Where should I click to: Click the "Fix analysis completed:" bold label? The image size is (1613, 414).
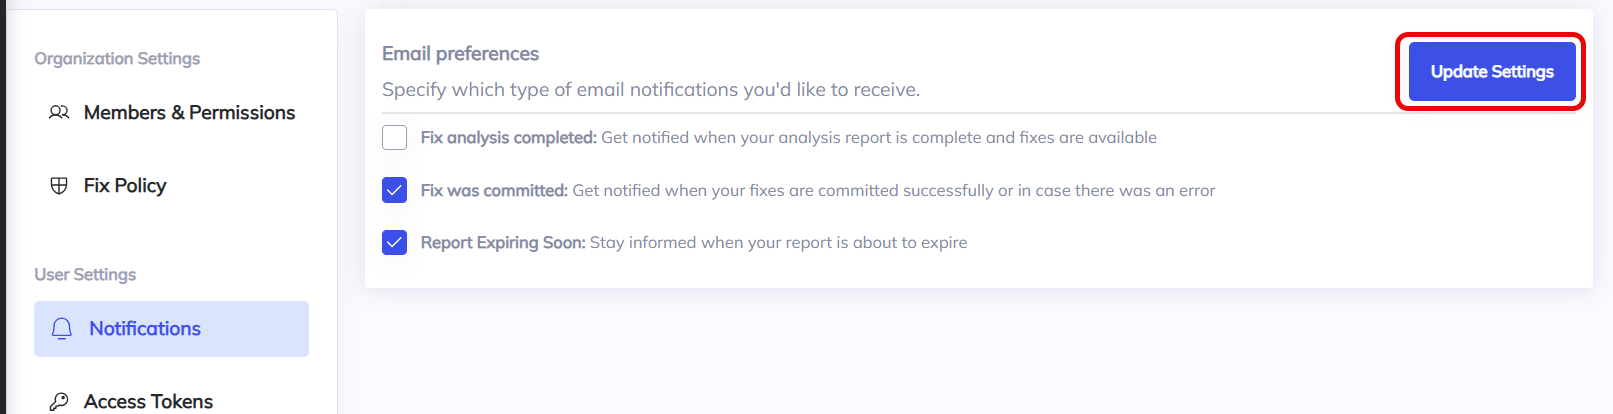(x=508, y=138)
